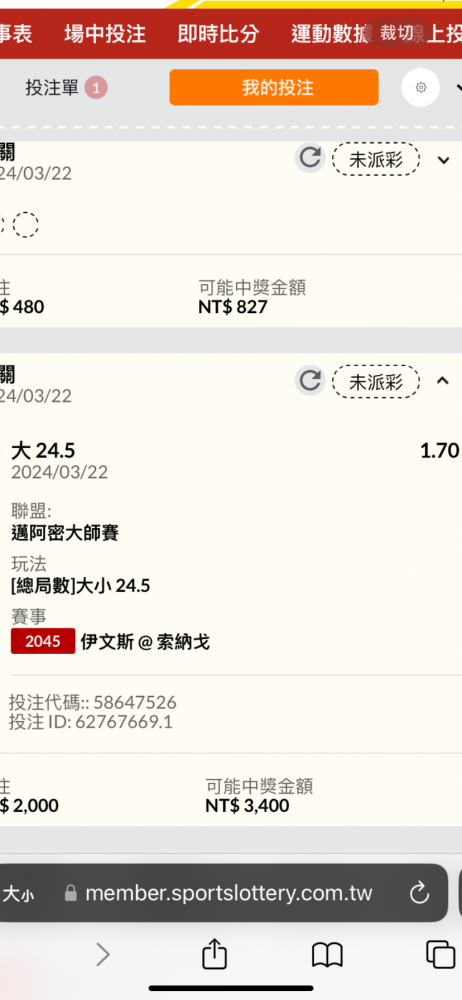462x1000 pixels.
Task: Select the 投注單 tab
Action: [66, 87]
